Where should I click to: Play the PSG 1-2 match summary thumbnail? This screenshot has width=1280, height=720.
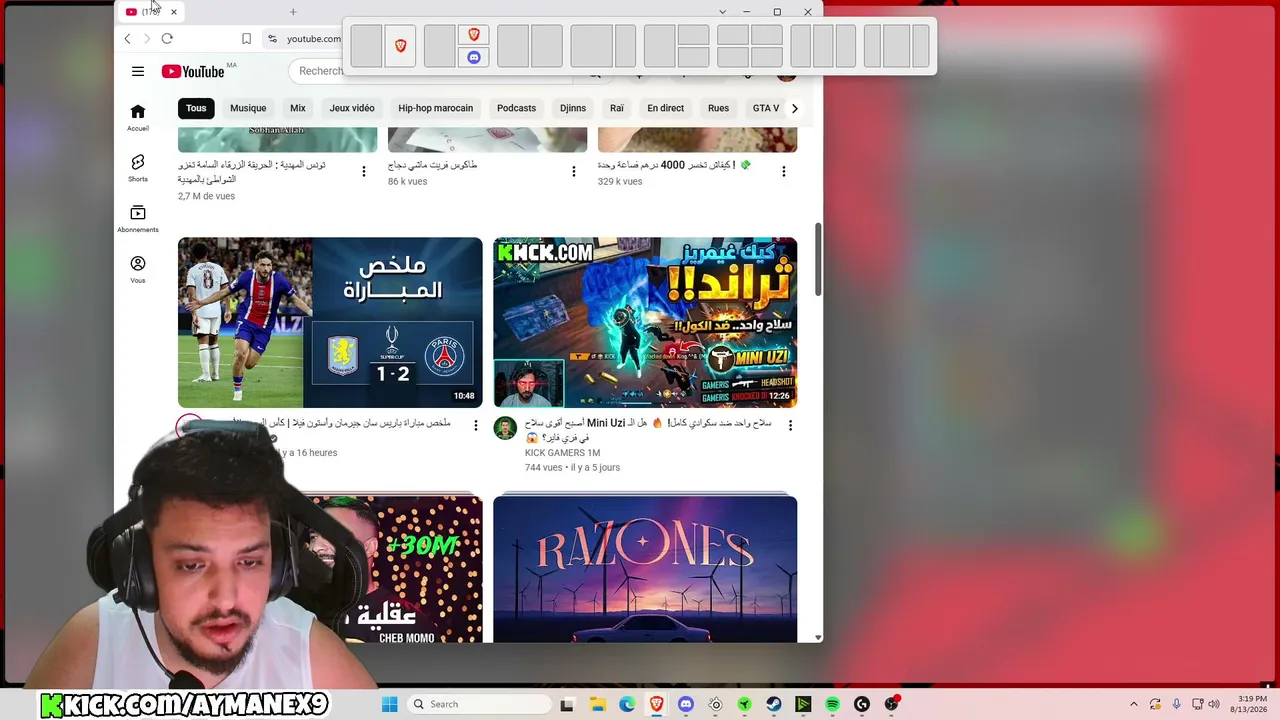point(330,323)
